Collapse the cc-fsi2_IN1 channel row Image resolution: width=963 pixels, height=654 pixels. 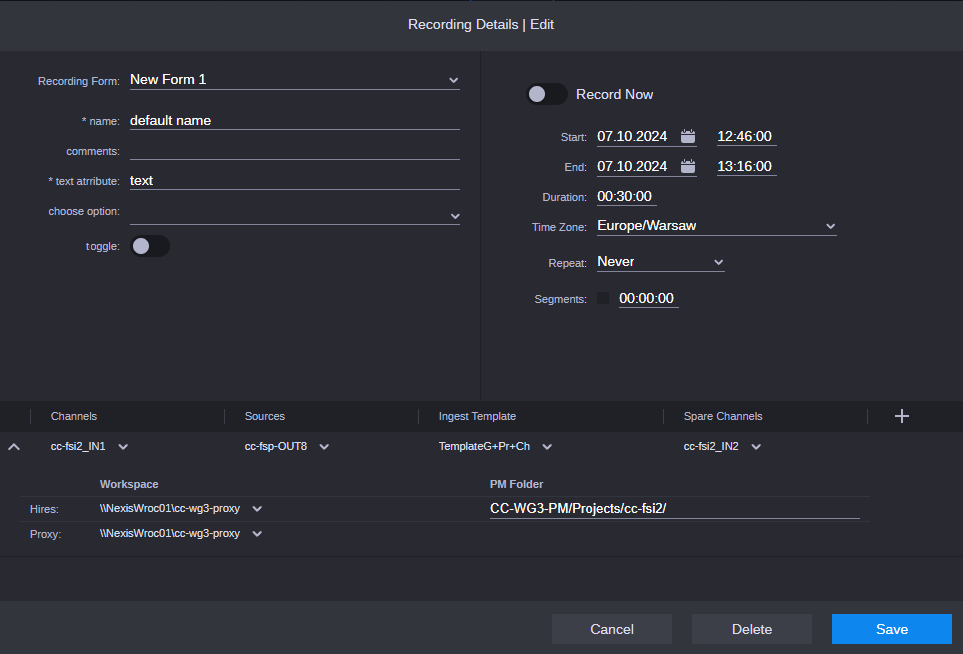coord(14,447)
